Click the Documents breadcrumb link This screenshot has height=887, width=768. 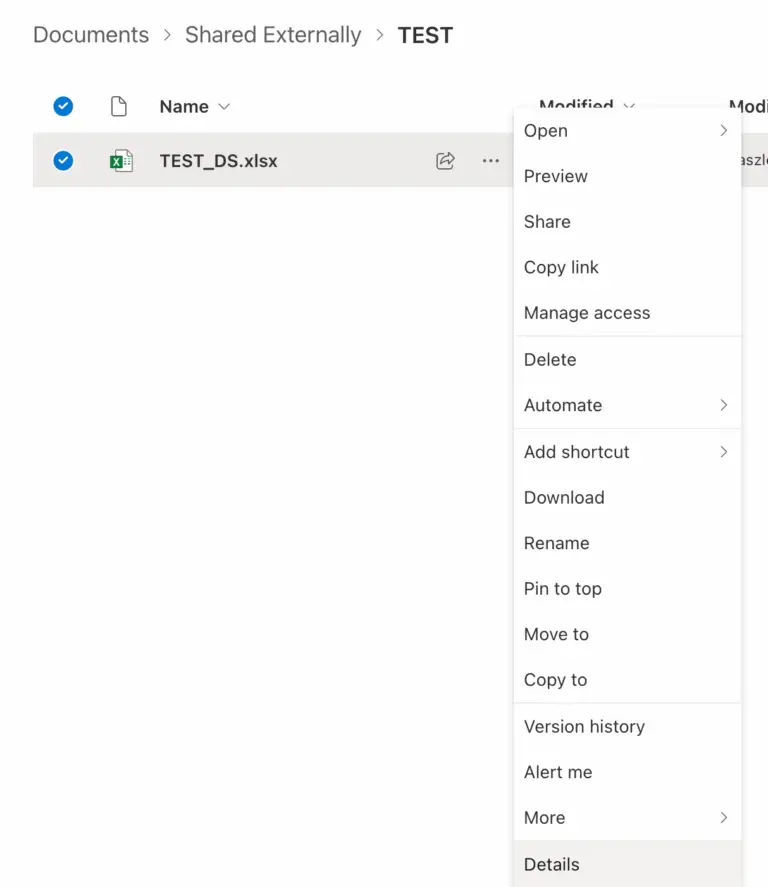90,34
